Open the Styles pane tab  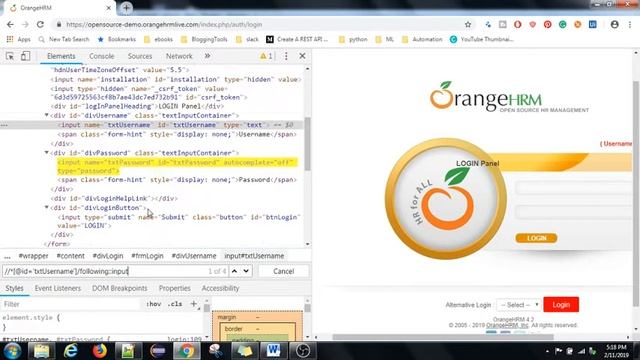14,288
